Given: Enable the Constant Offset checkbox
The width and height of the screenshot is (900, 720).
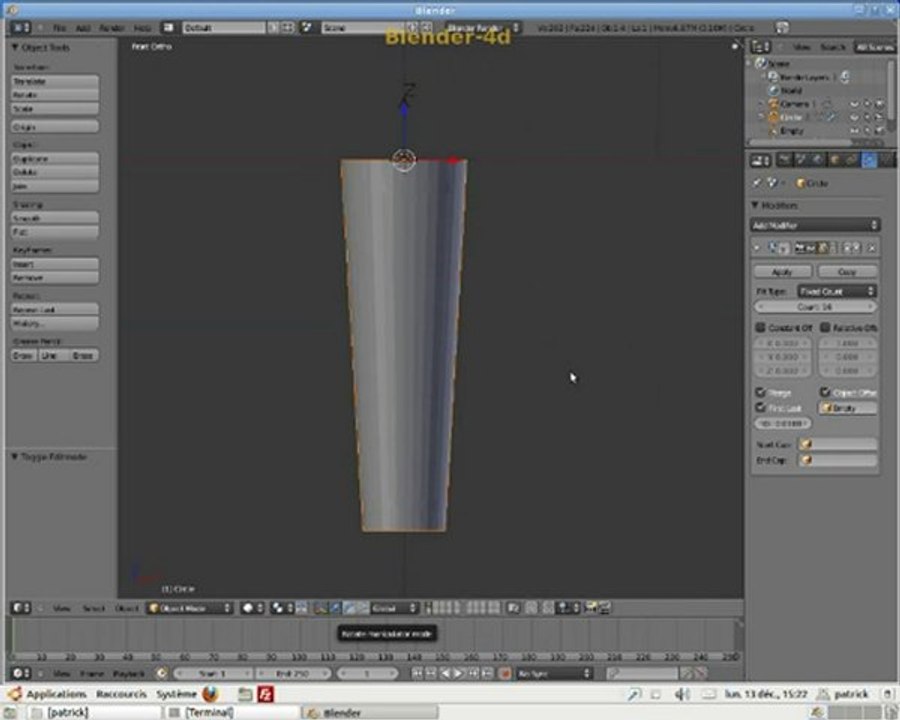Looking at the screenshot, I should [x=761, y=327].
